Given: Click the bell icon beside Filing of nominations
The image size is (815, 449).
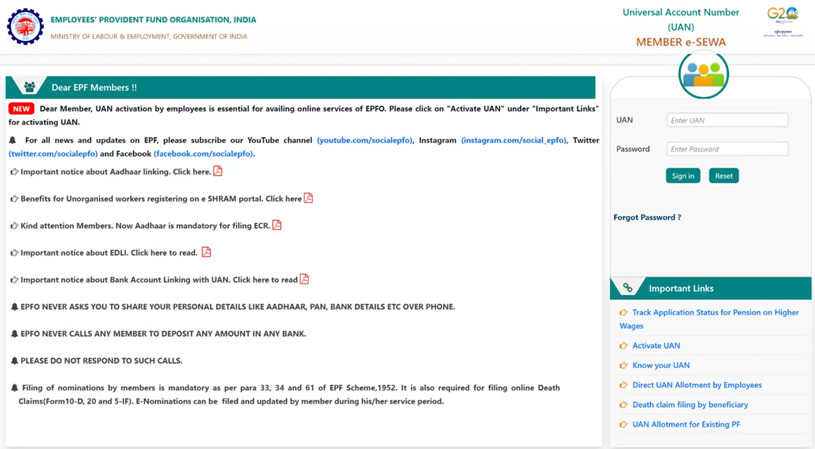Looking at the screenshot, I should [x=15, y=388].
